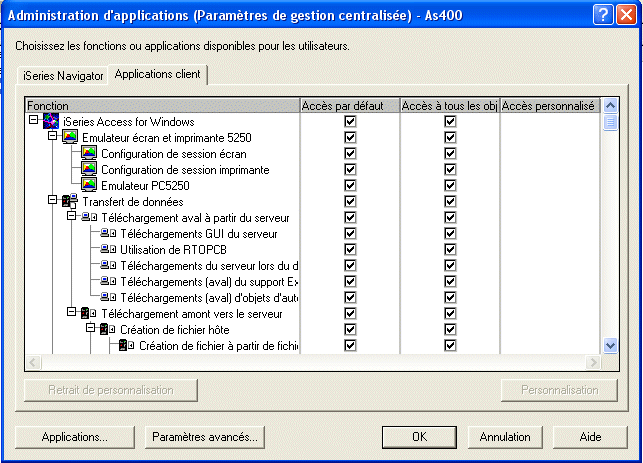Viewport: 643px width, 463px height.
Task: Uncheck Accès à tous les objets for Emulateur écran et imprimante 5250
Action: (450, 137)
